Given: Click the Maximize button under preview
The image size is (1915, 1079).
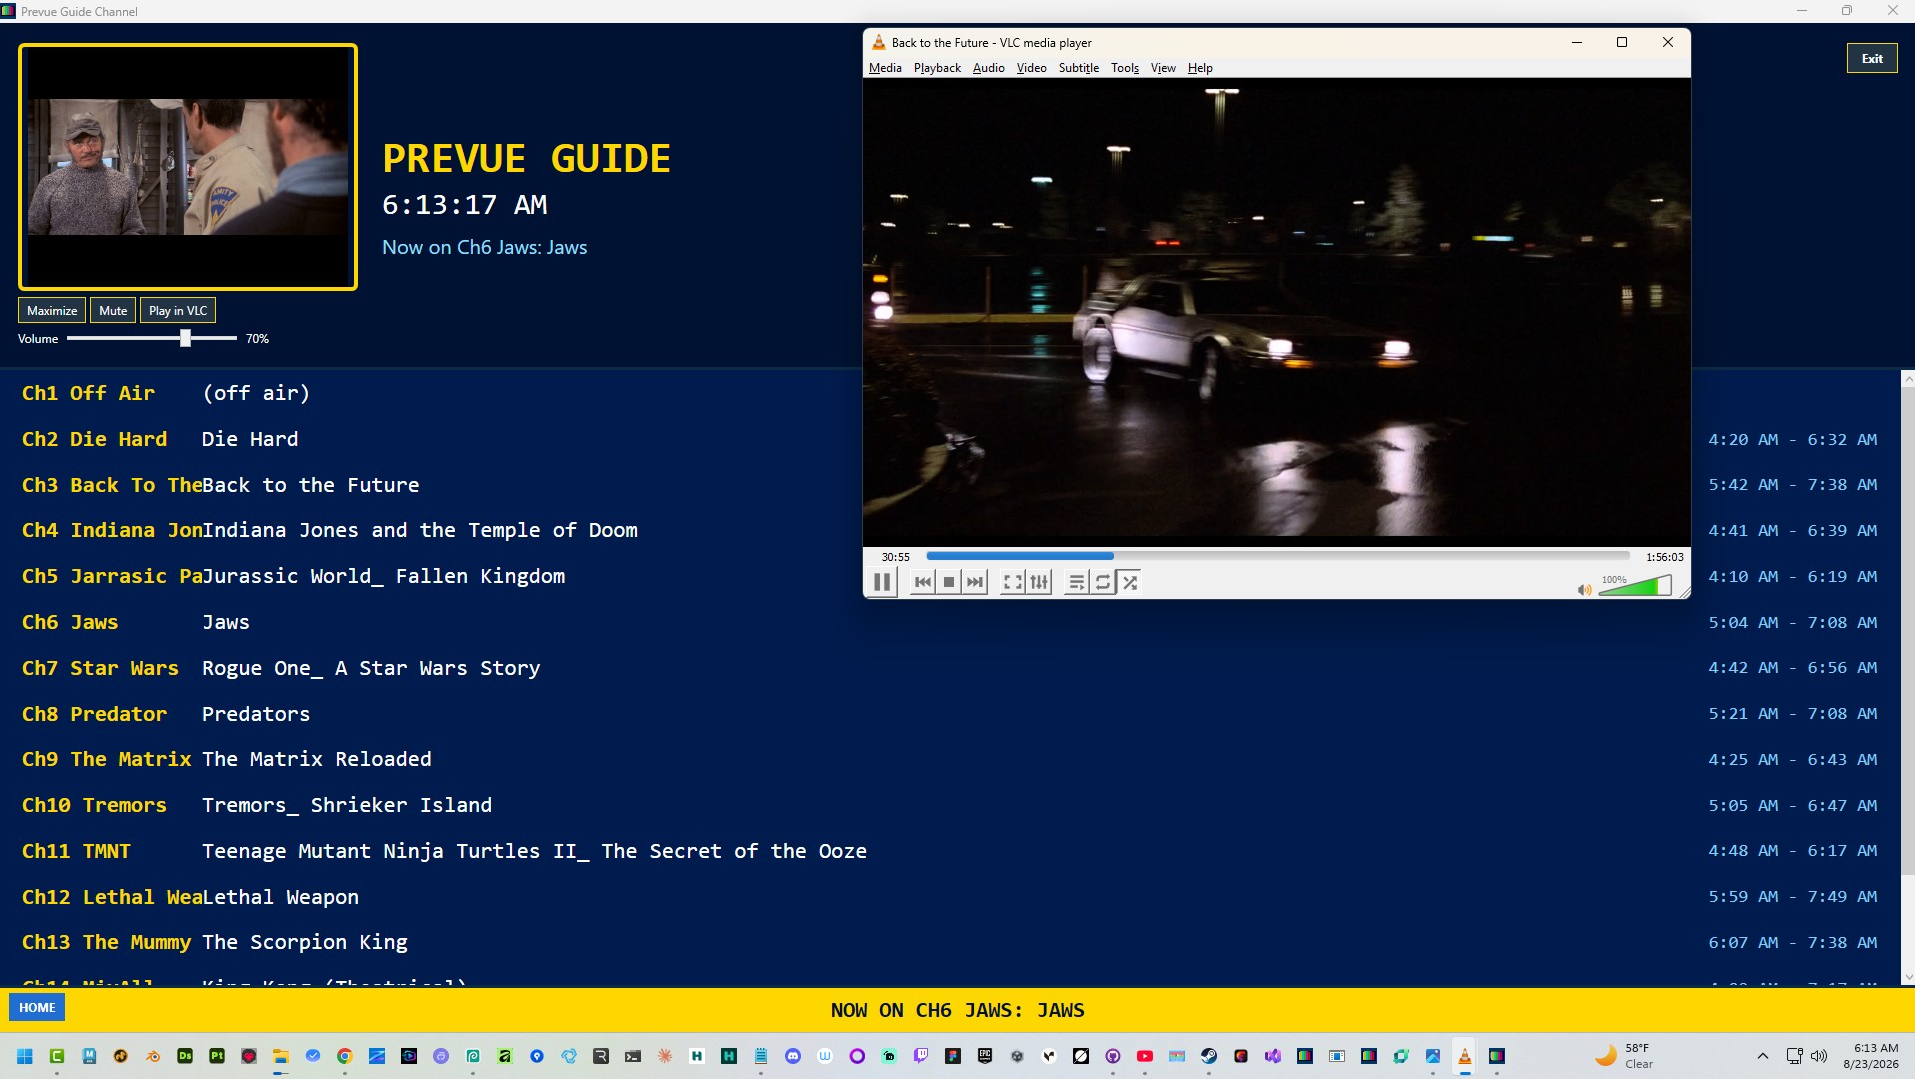Looking at the screenshot, I should pyautogui.click(x=52, y=311).
